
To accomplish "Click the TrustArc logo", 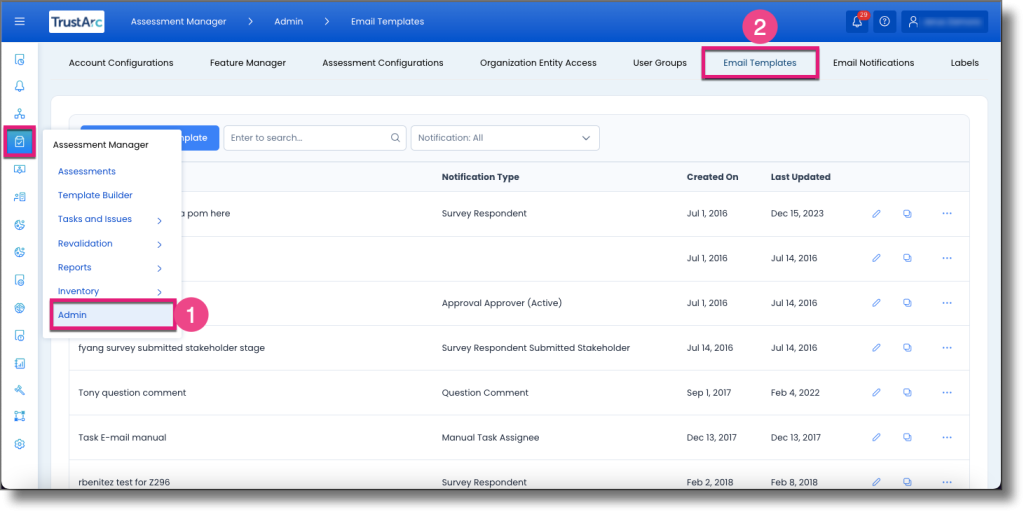I will pos(76,22).
